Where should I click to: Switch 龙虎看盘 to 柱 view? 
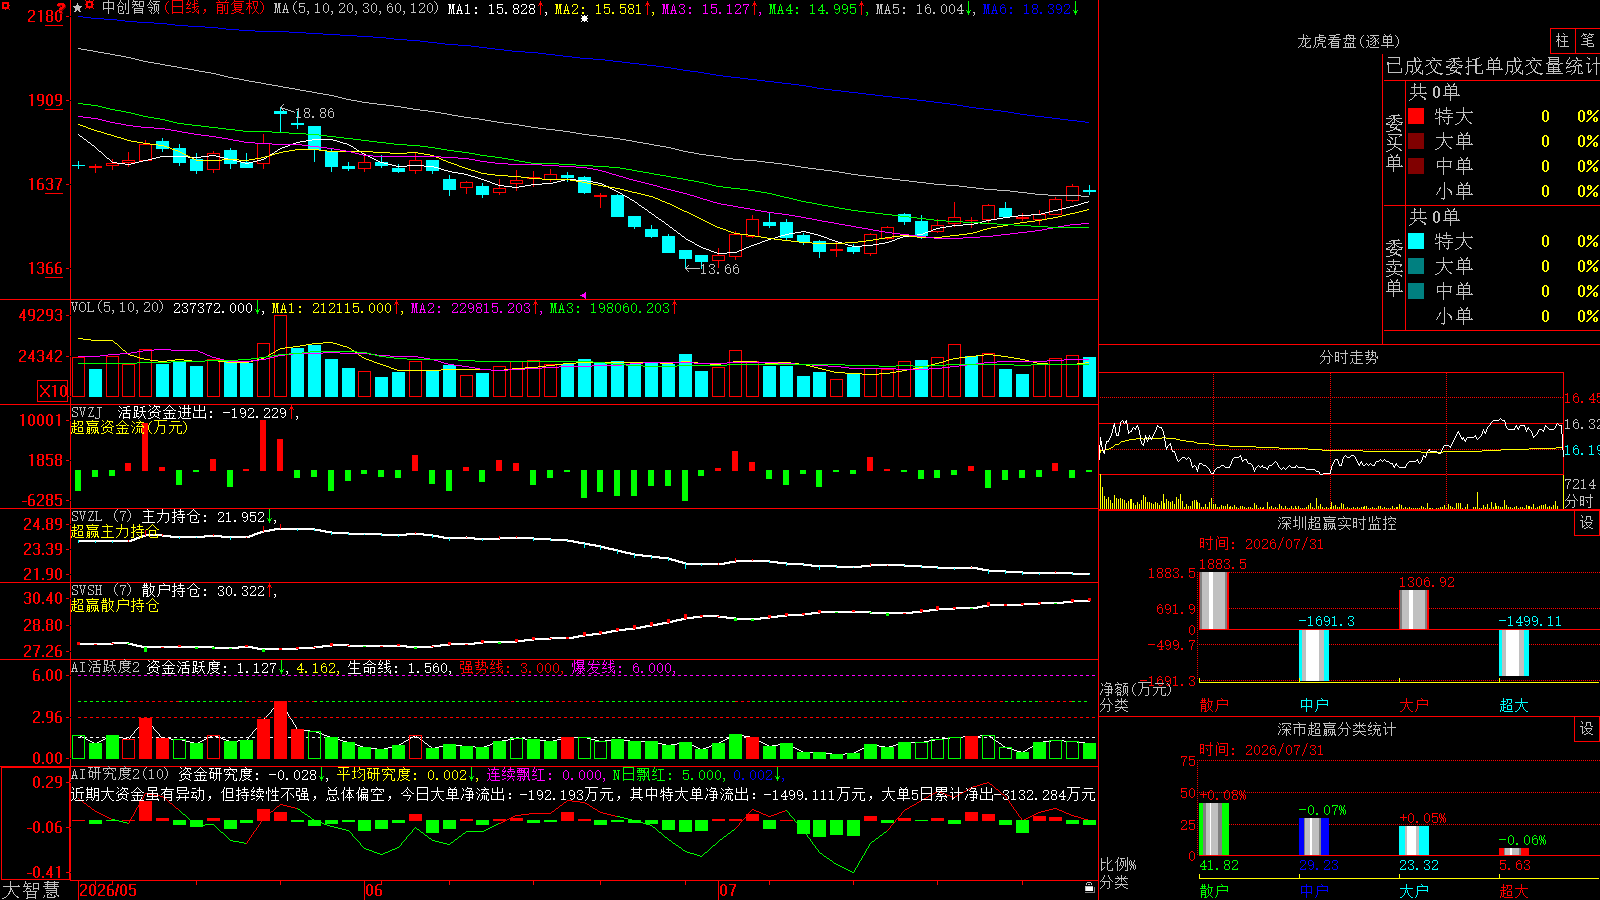click(1562, 41)
